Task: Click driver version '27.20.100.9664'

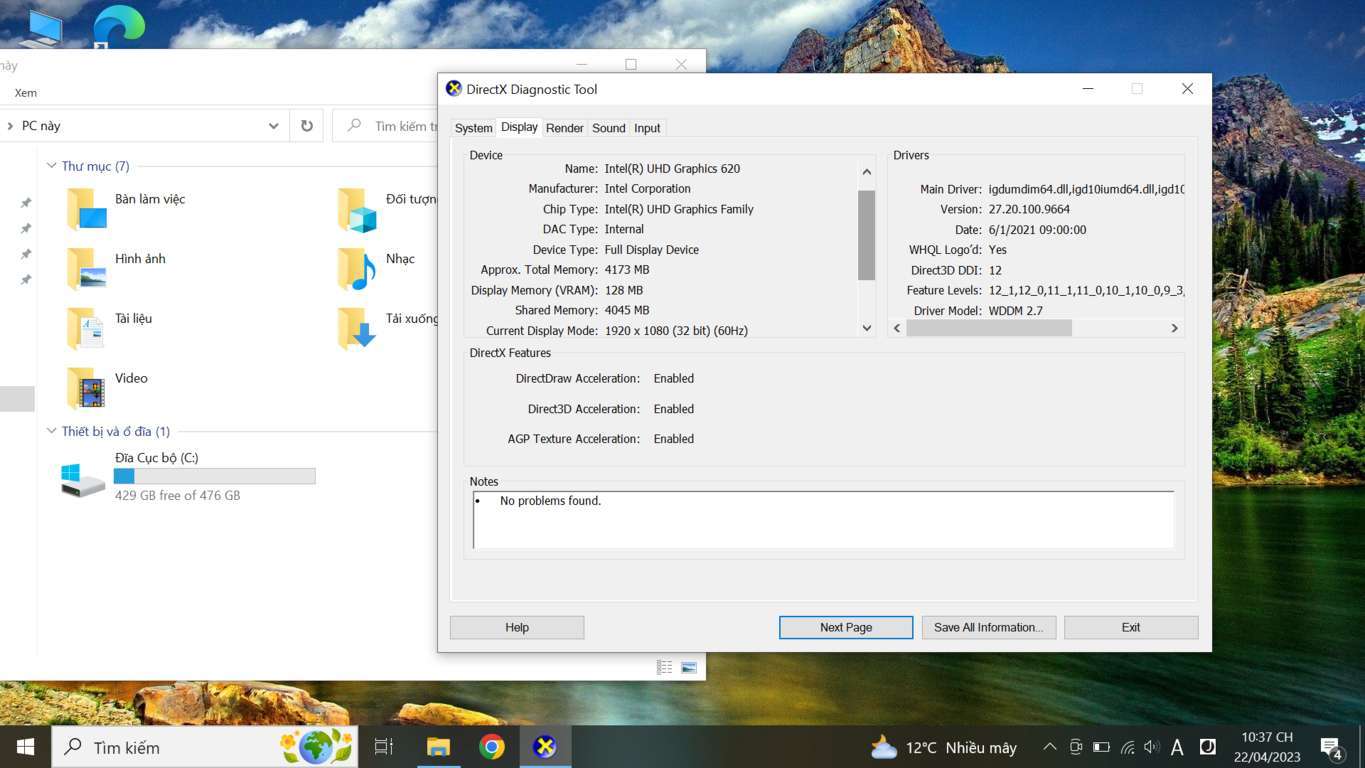Action: click(x=1029, y=210)
